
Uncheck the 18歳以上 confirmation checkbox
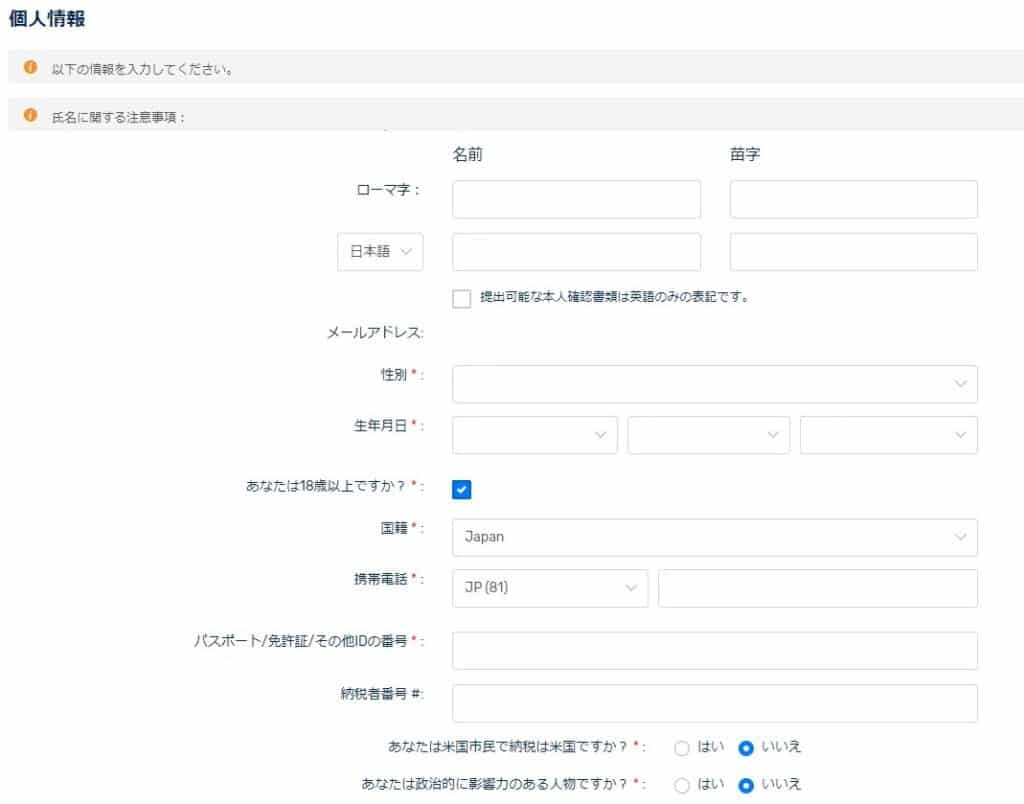[462, 489]
